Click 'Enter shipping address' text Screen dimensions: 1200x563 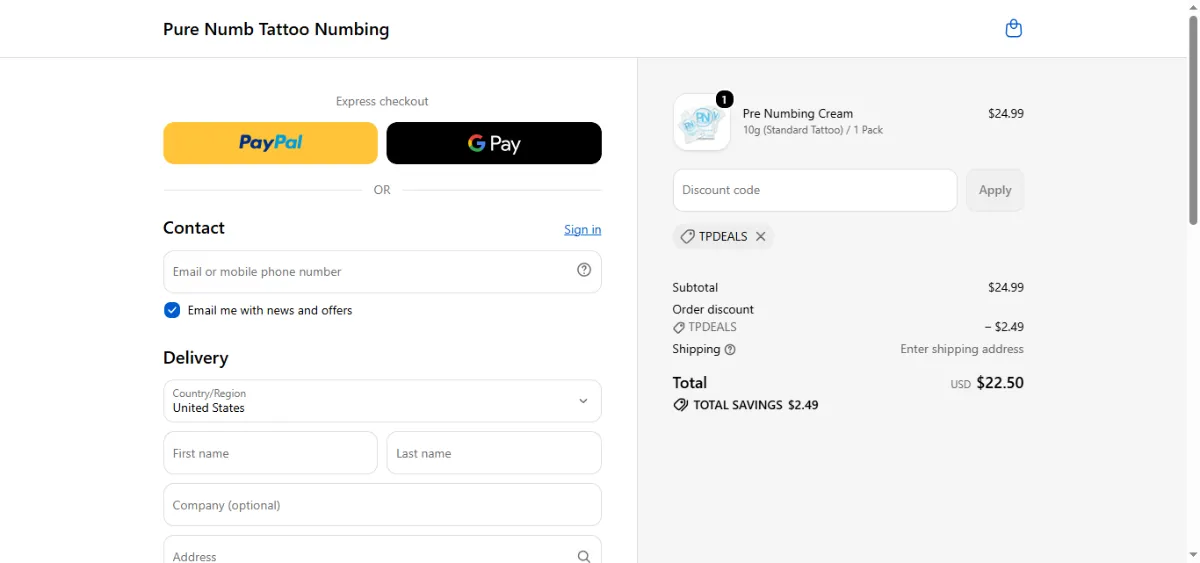coord(962,349)
